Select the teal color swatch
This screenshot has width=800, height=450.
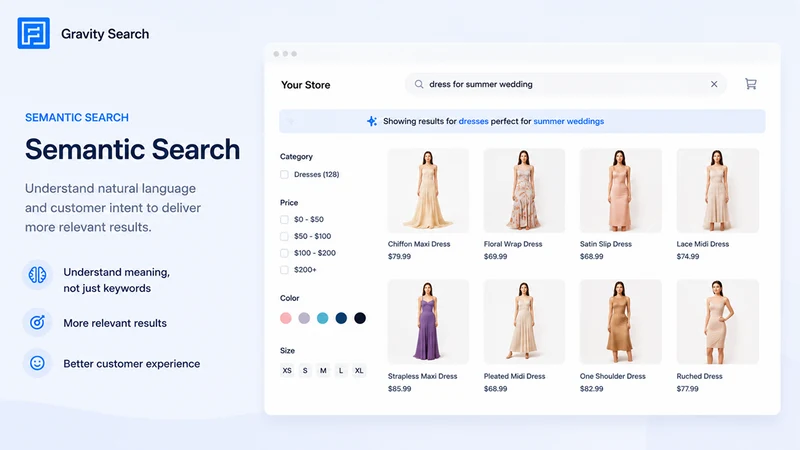pos(322,318)
